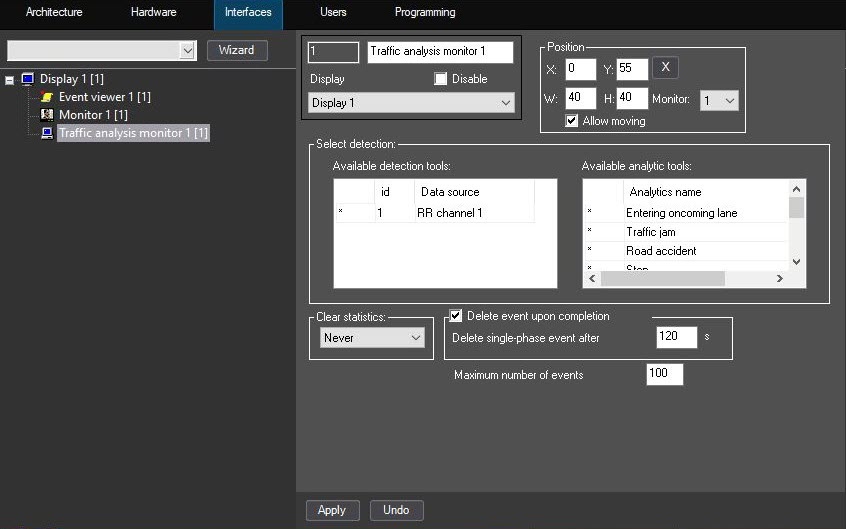Viewport: 846px width, 529px height.
Task: Toggle the Disable checkbox
Action: 441,79
